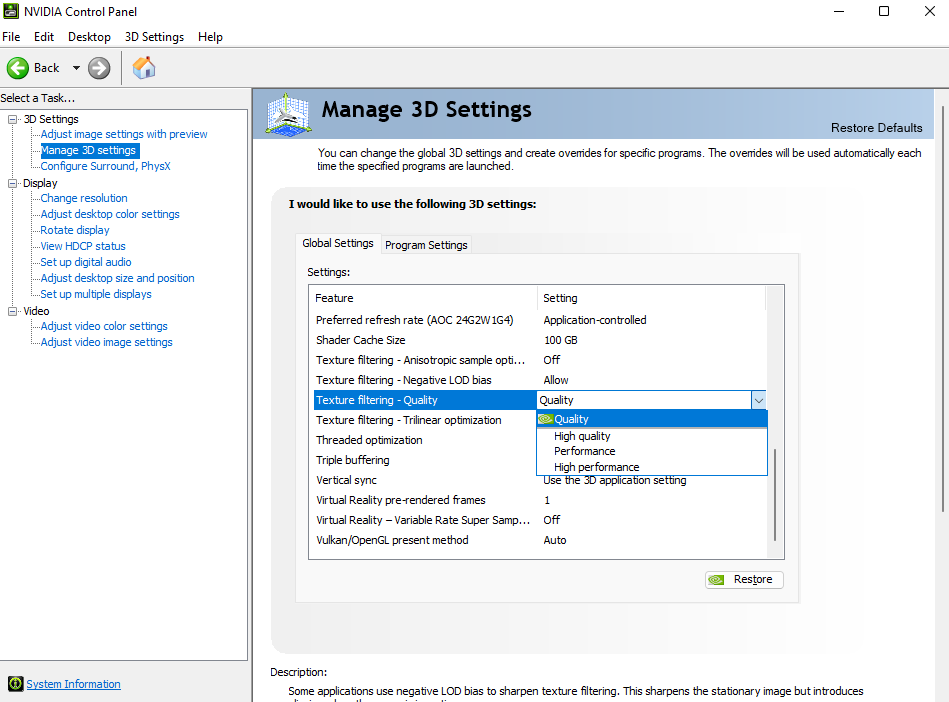Screen dimensions: 949x702
Task: Select the highlighted Quality option in list
Action: coord(652,419)
